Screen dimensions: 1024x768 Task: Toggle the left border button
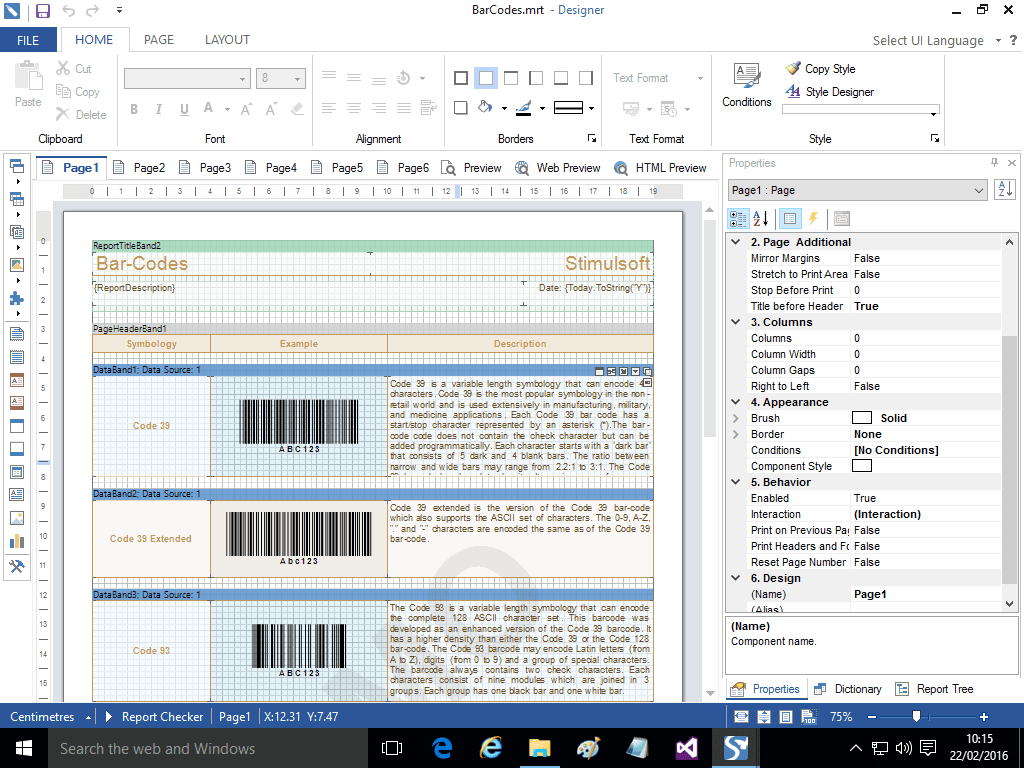[536, 78]
